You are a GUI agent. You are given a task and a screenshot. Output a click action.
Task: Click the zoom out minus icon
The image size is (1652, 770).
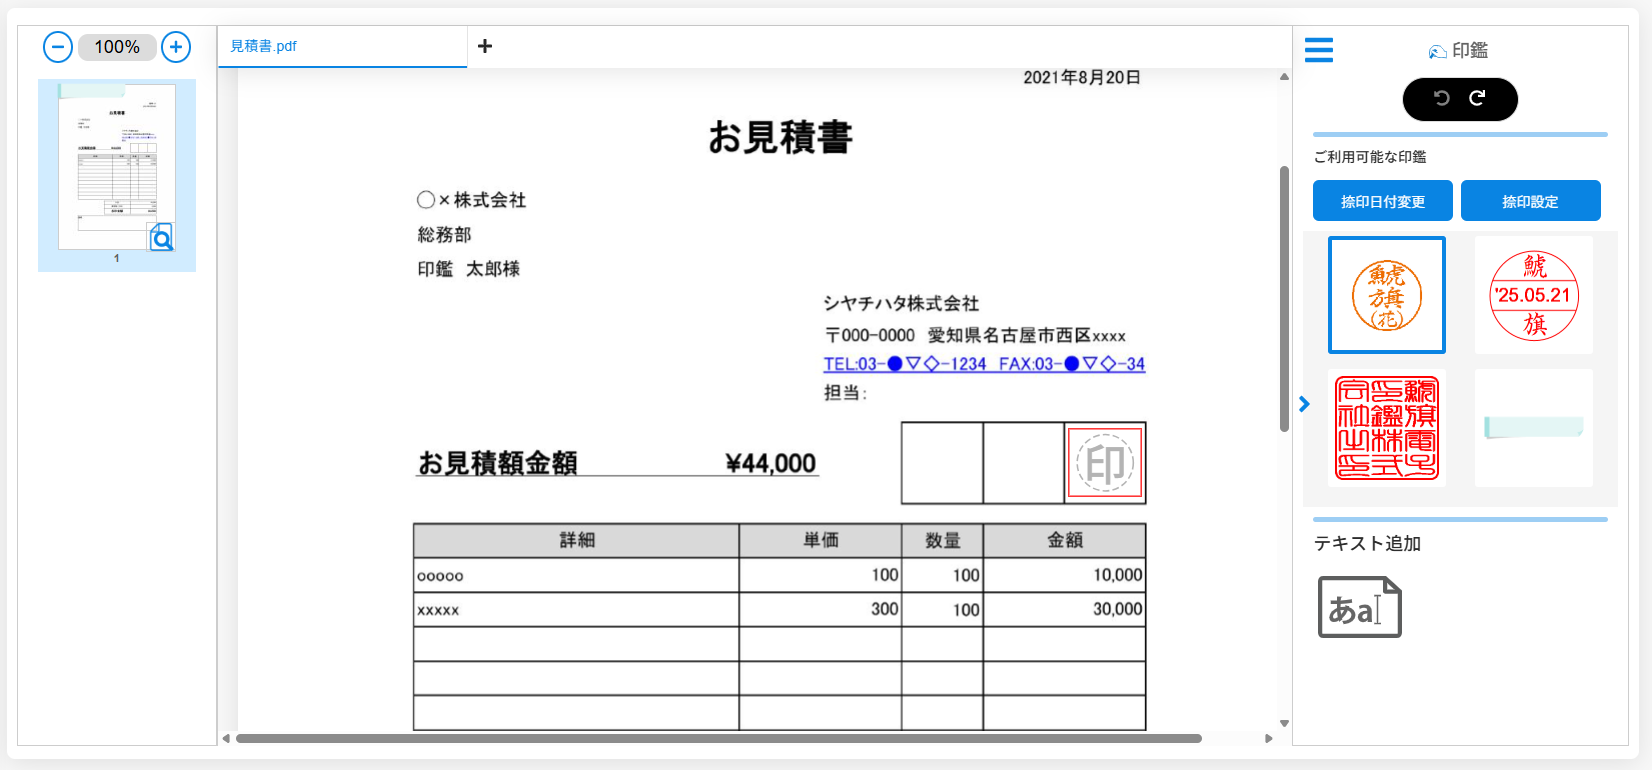[x=58, y=47]
